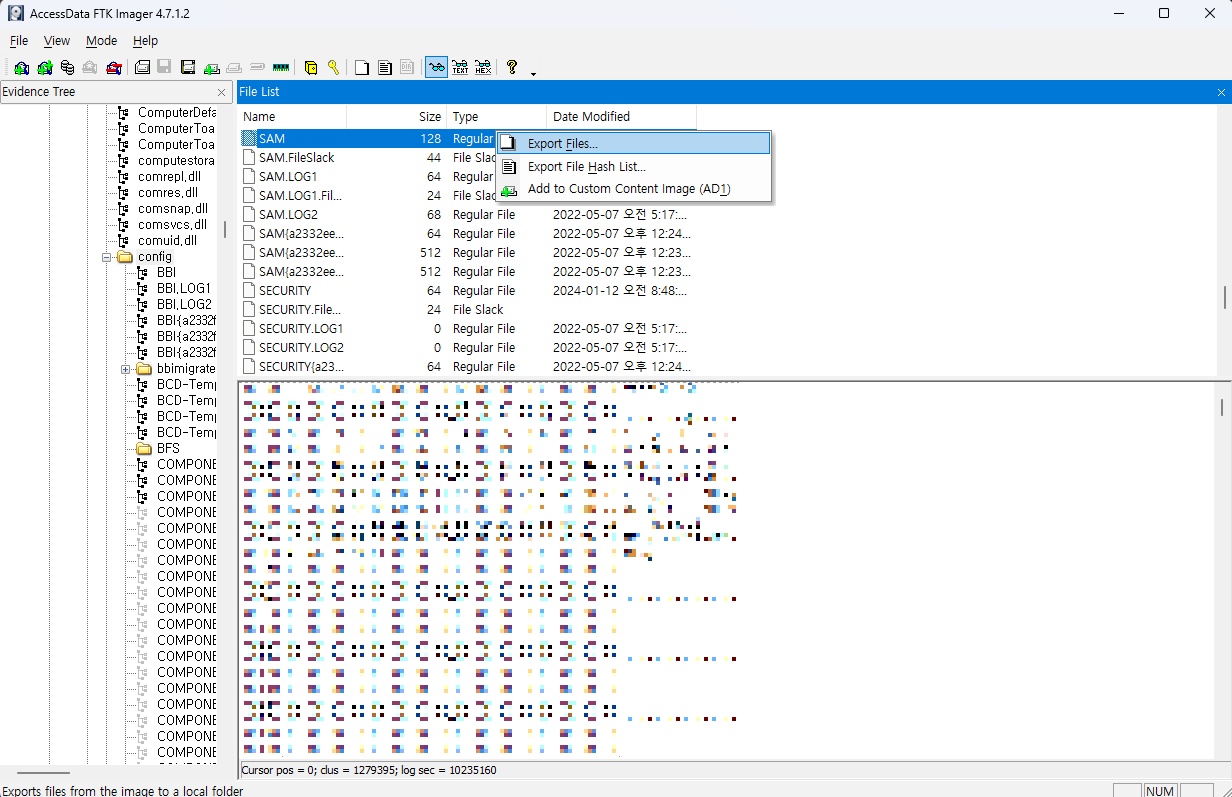Open the toolbar options overflow arrow
Viewport: 1232px width, 797px height.
tap(533, 73)
